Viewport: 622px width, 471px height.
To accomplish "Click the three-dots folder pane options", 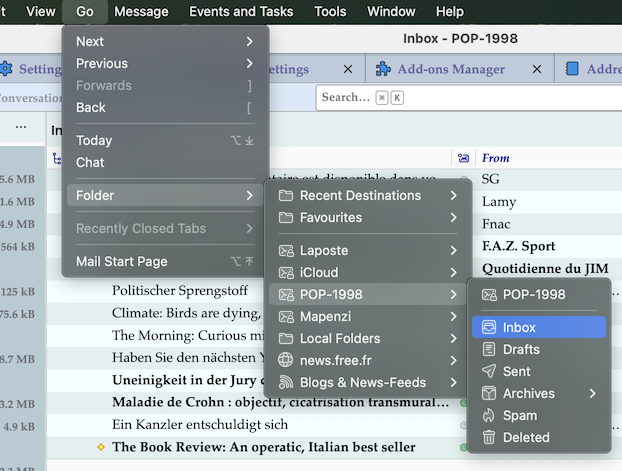I will pyautogui.click(x=21, y=128).
